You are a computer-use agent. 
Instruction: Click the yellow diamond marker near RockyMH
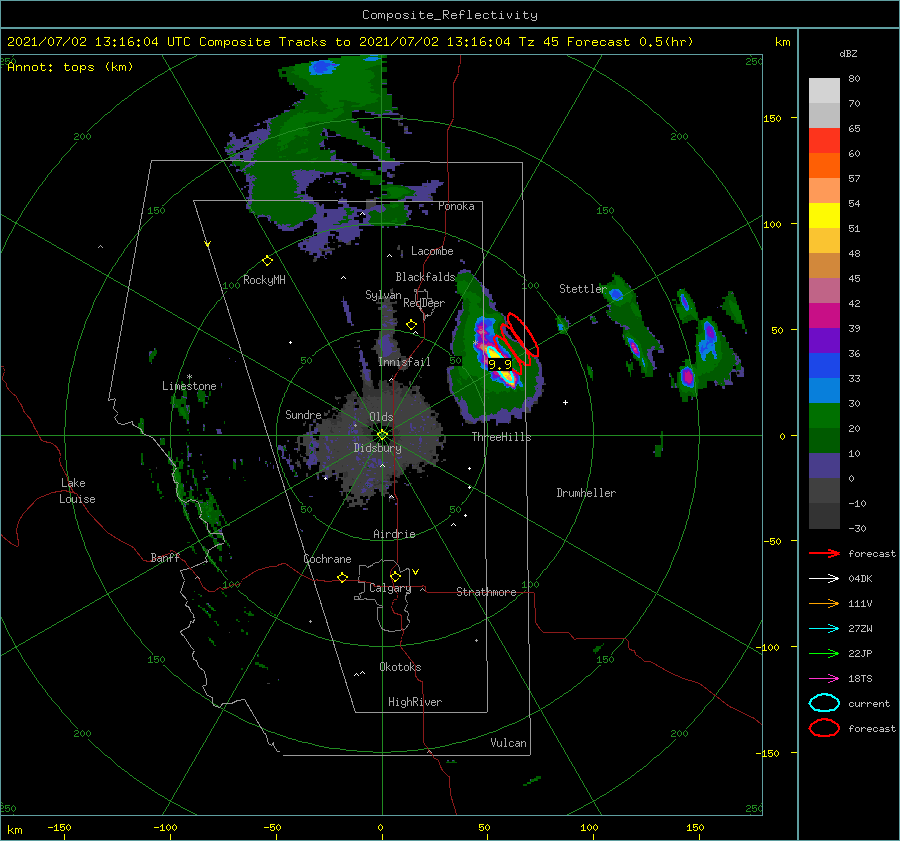[267, 261]
